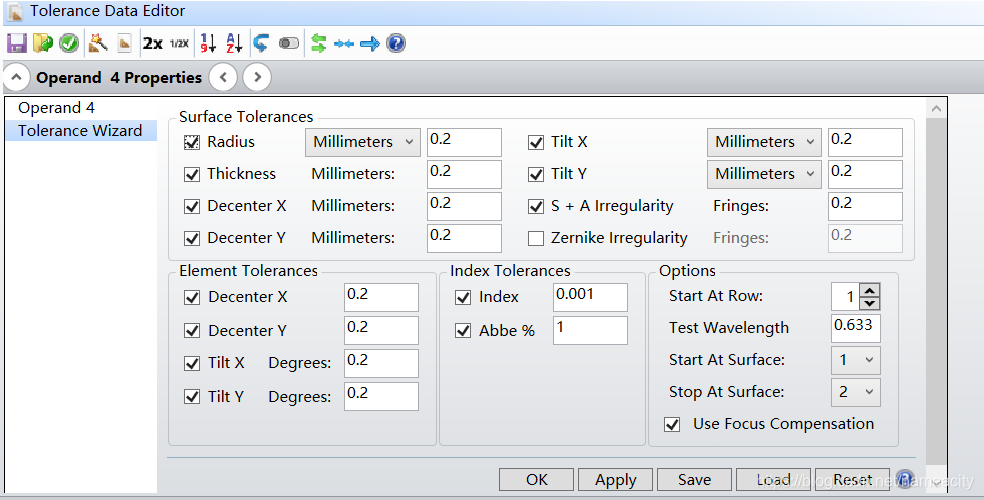The image size is (984, 500).
Task: Click the Reset button
Action: pos(852,480)
